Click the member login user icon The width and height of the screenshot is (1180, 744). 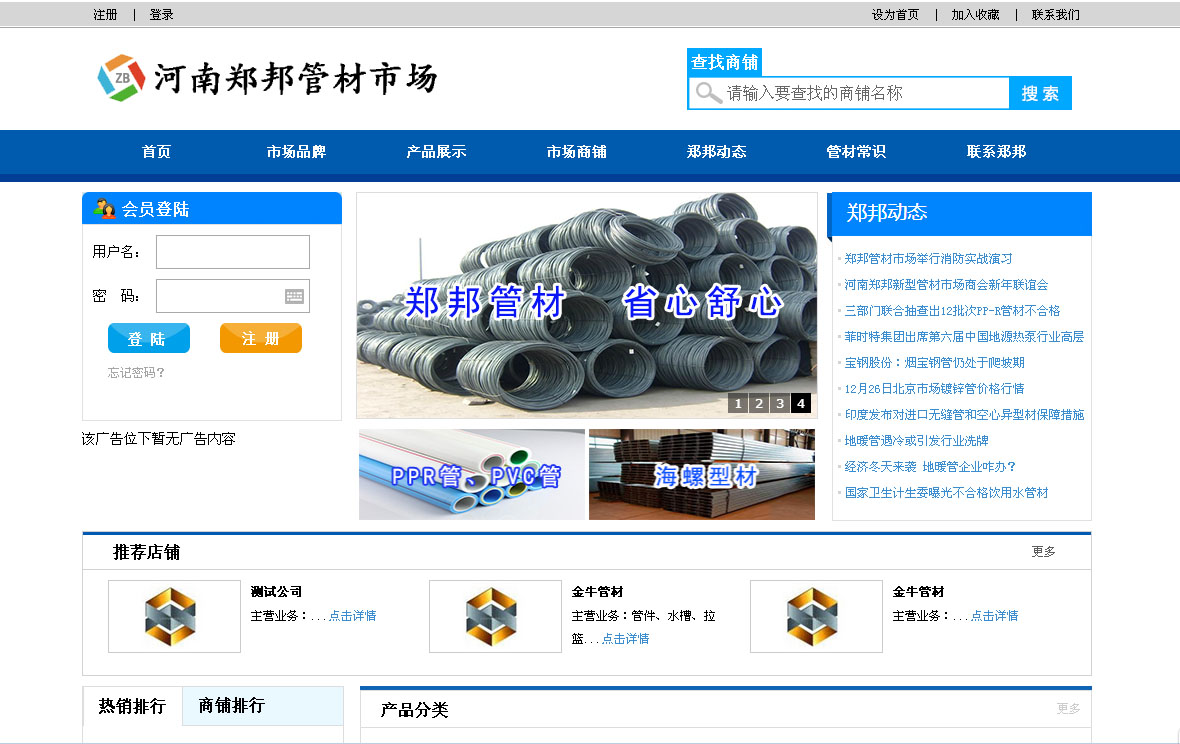click(x=105, y=208)
